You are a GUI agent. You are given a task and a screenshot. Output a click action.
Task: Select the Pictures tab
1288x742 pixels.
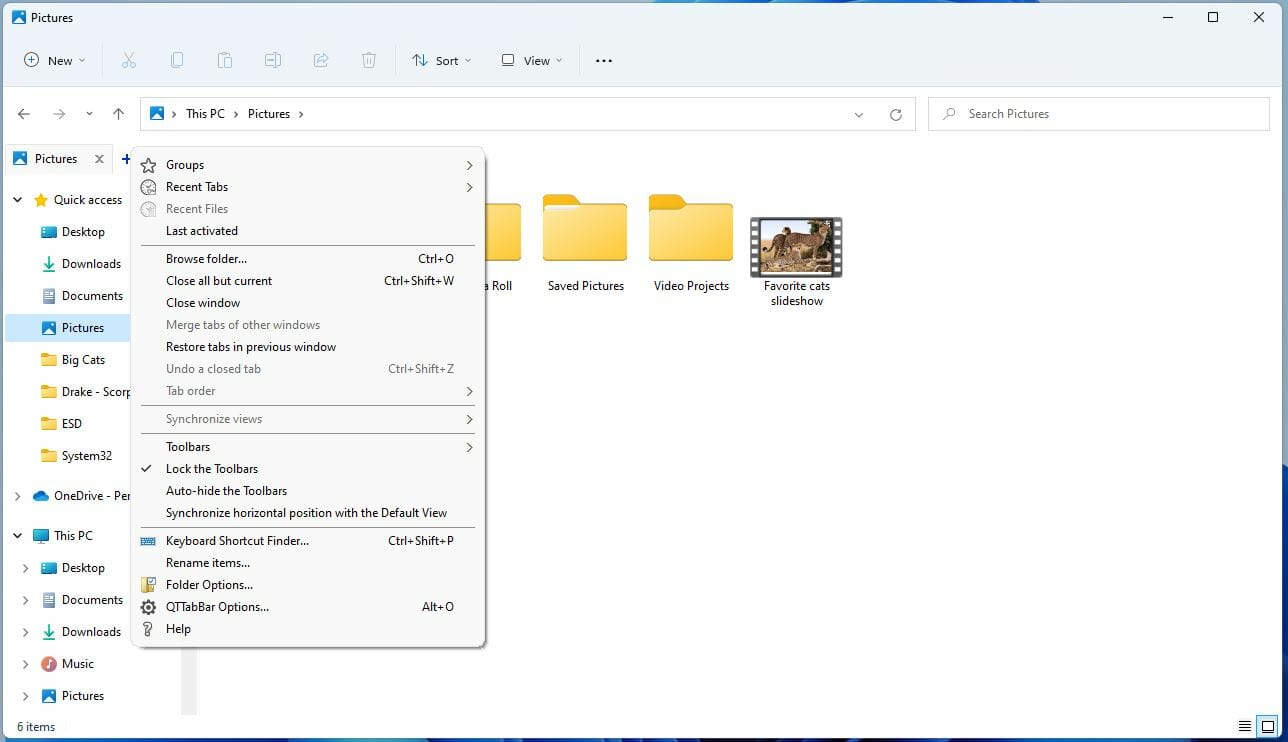click(55, 158)
